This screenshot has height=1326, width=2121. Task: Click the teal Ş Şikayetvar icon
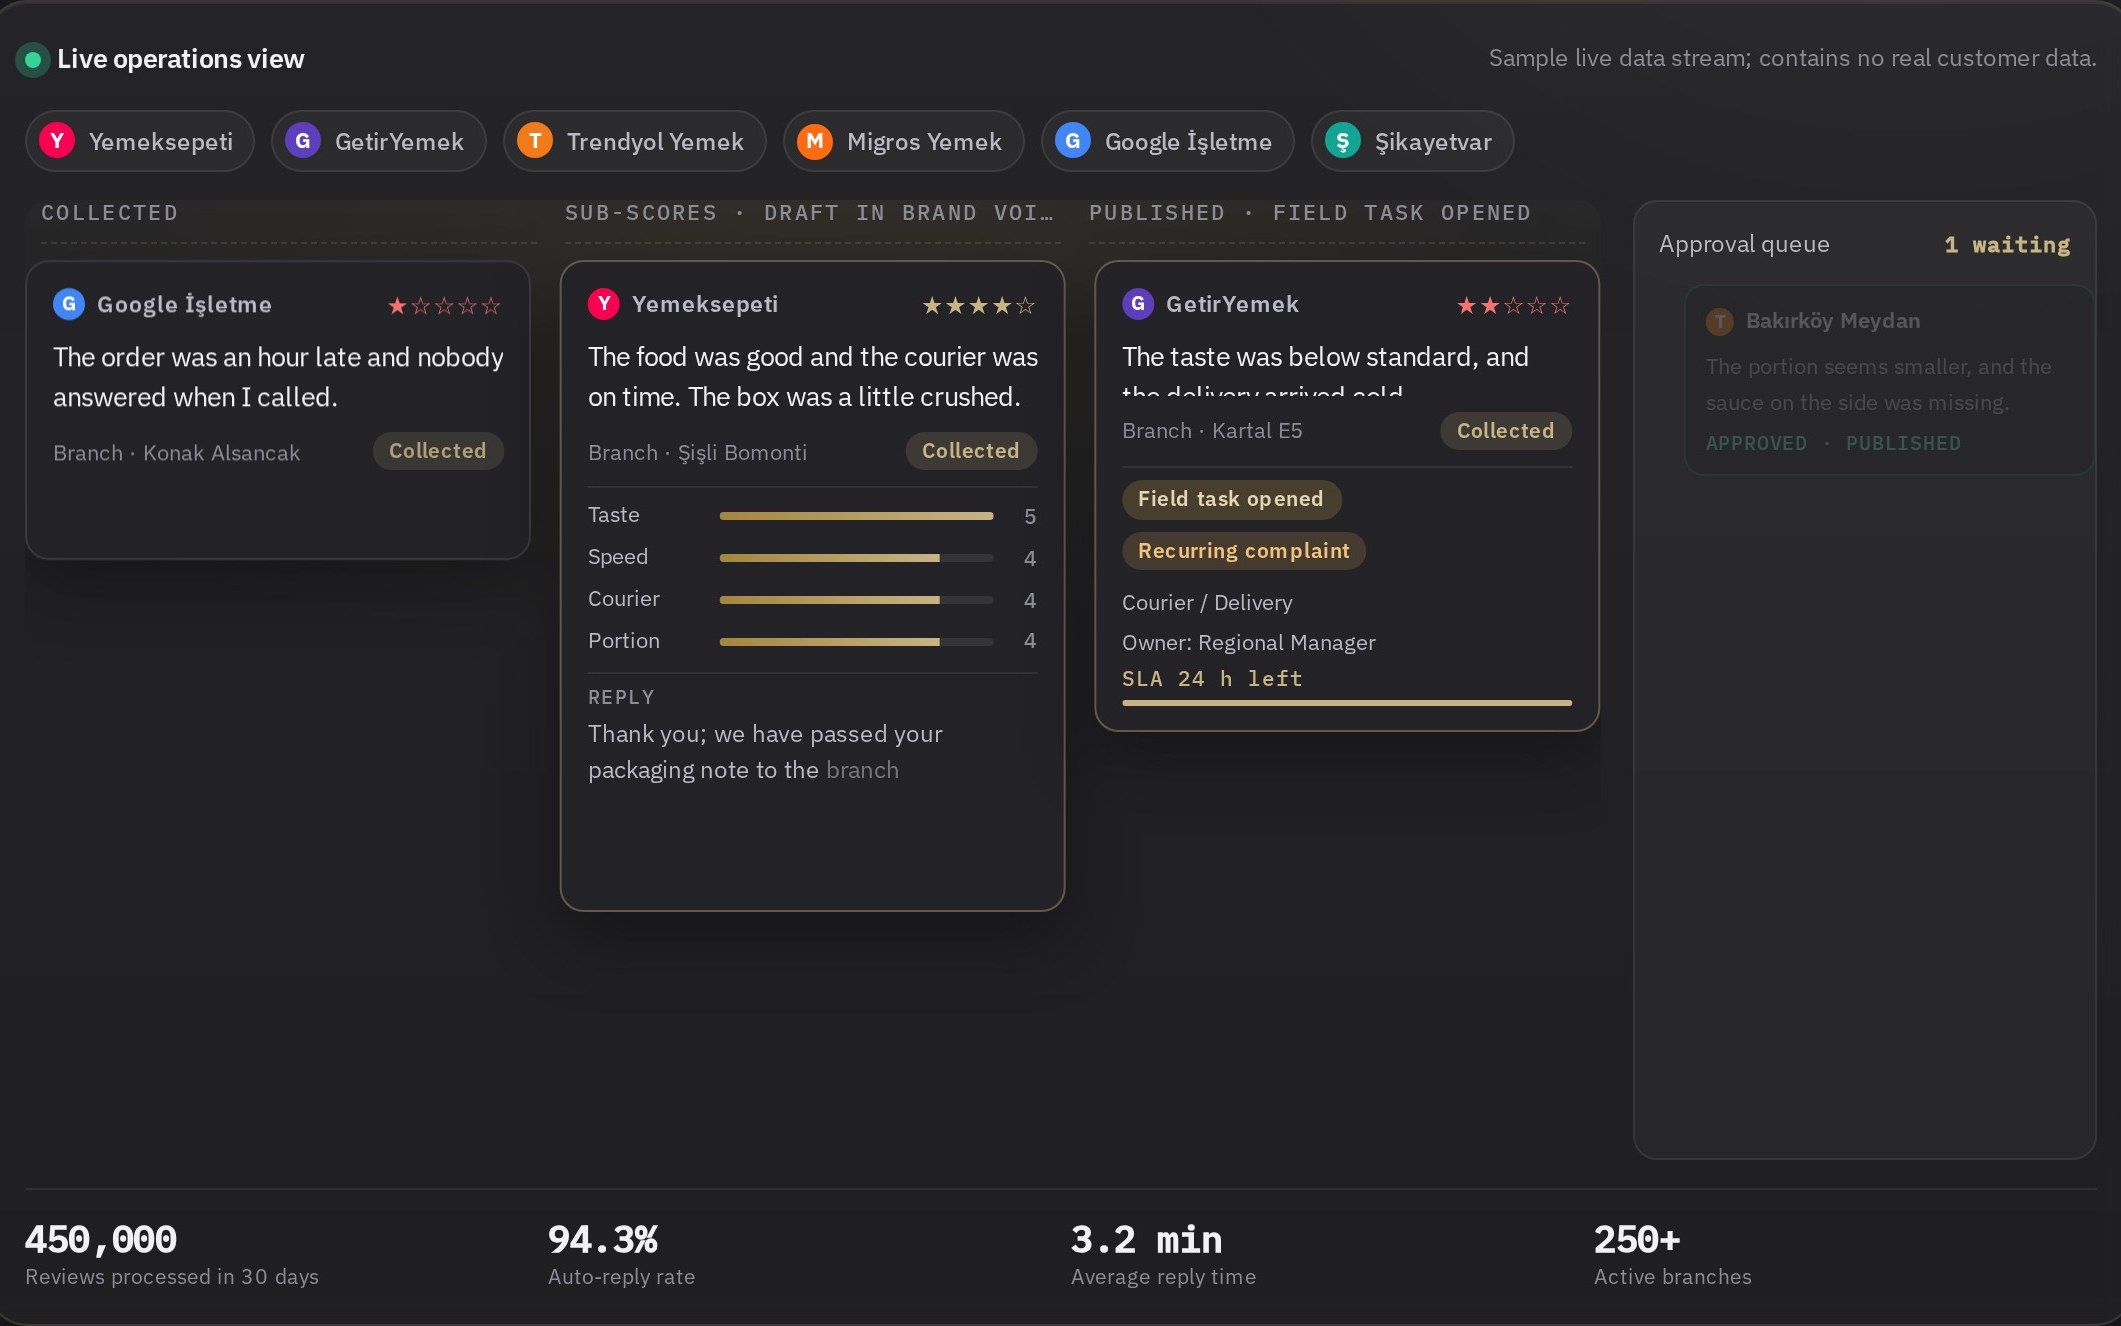[1343, 141]
